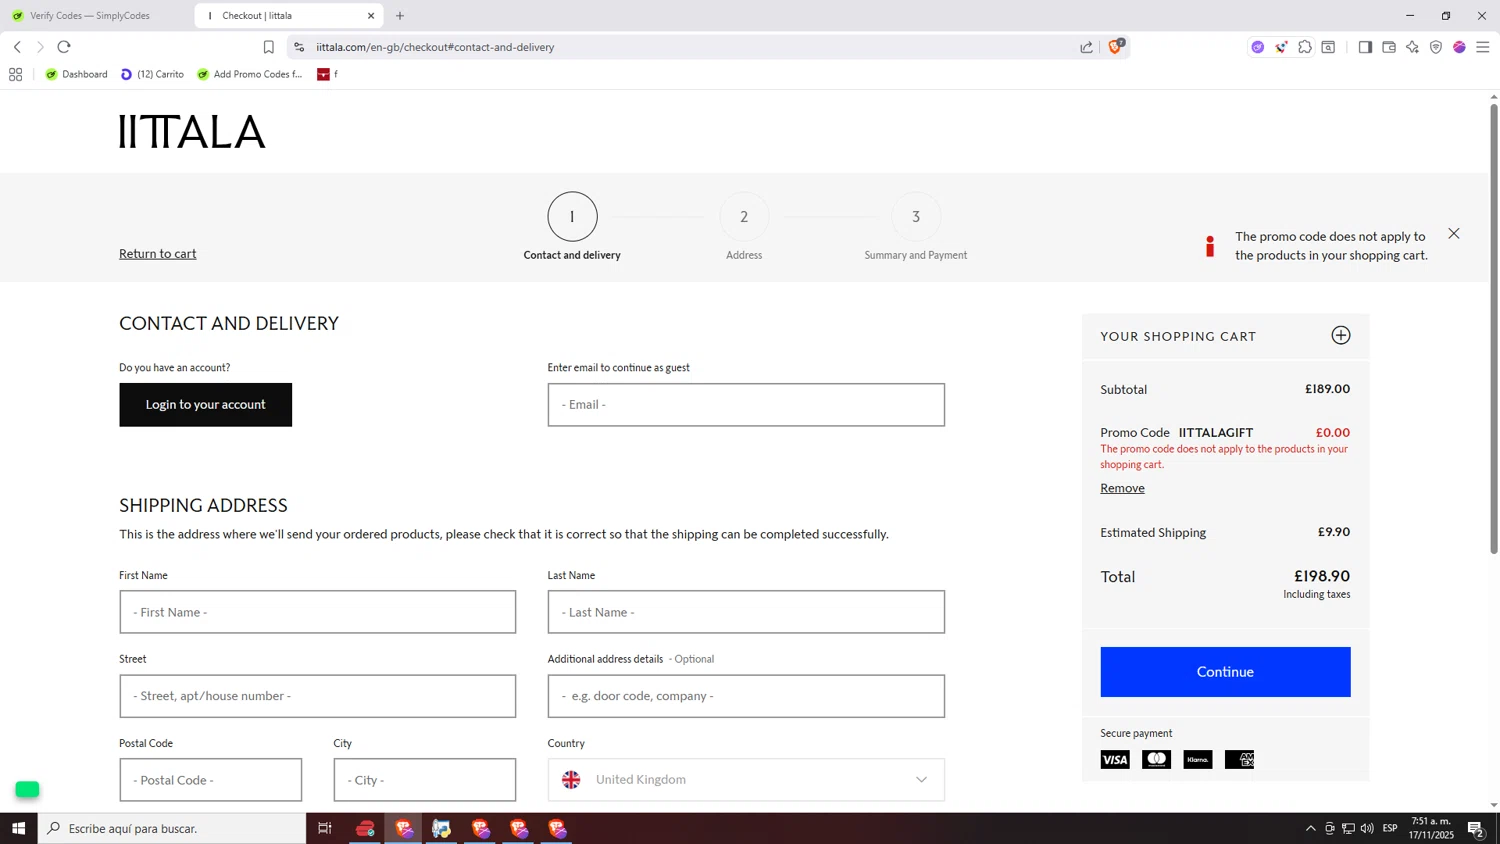Bookmark this page icon

point(268,47)
